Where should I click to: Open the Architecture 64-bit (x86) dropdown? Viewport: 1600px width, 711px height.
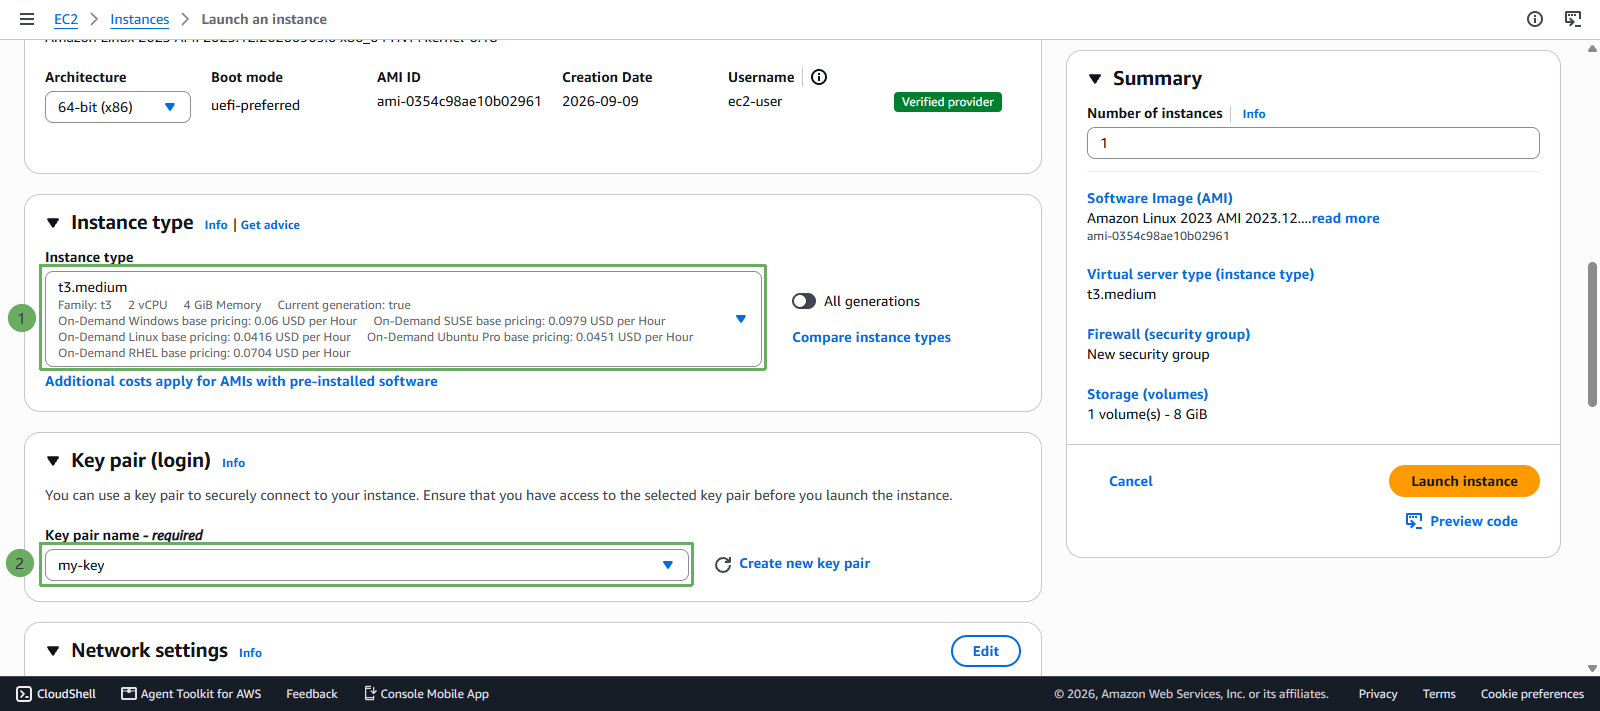click(118, 107)
